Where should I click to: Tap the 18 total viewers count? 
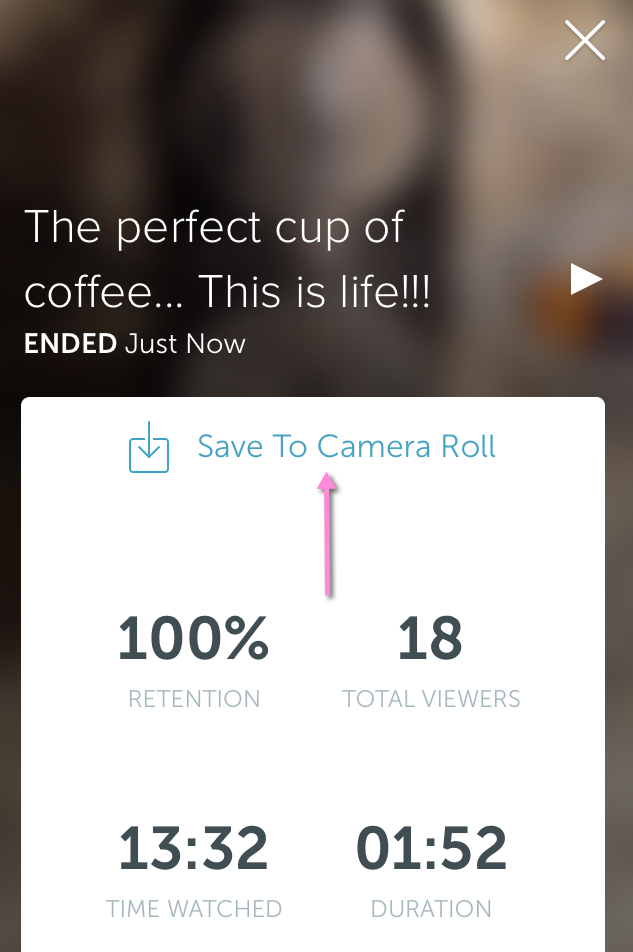click(430, 640)
